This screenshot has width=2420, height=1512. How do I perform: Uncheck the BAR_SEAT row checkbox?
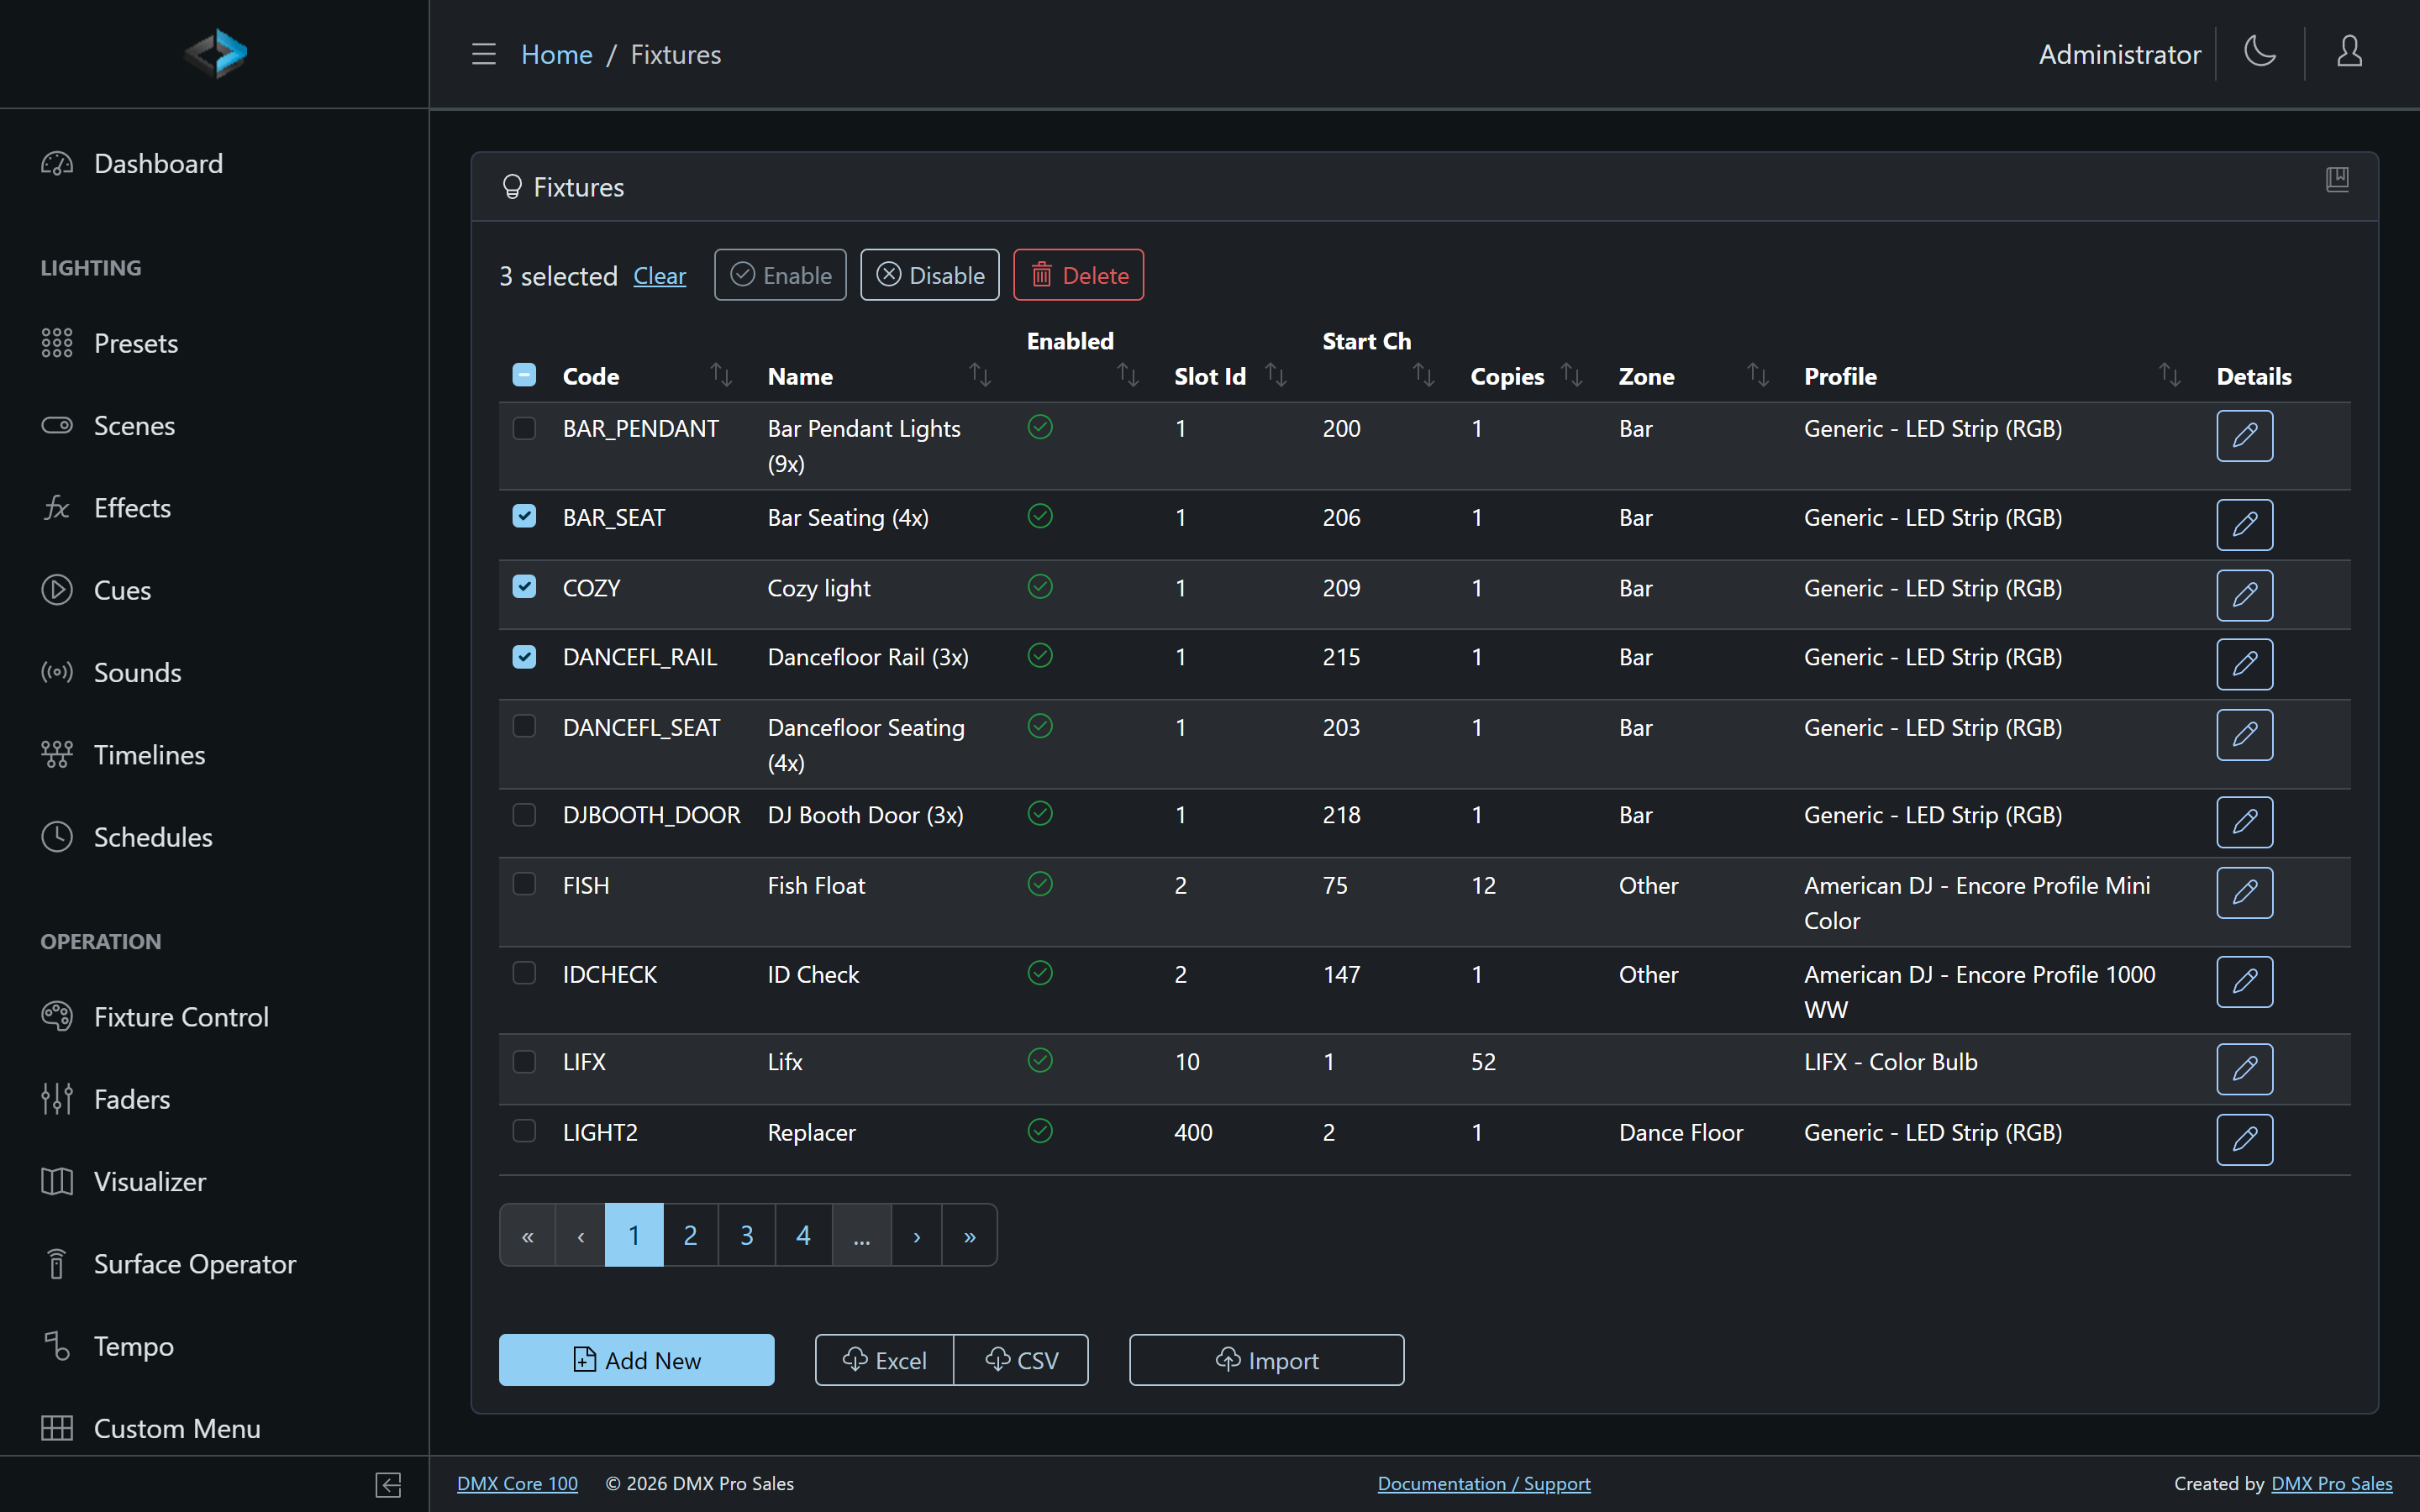524,516
